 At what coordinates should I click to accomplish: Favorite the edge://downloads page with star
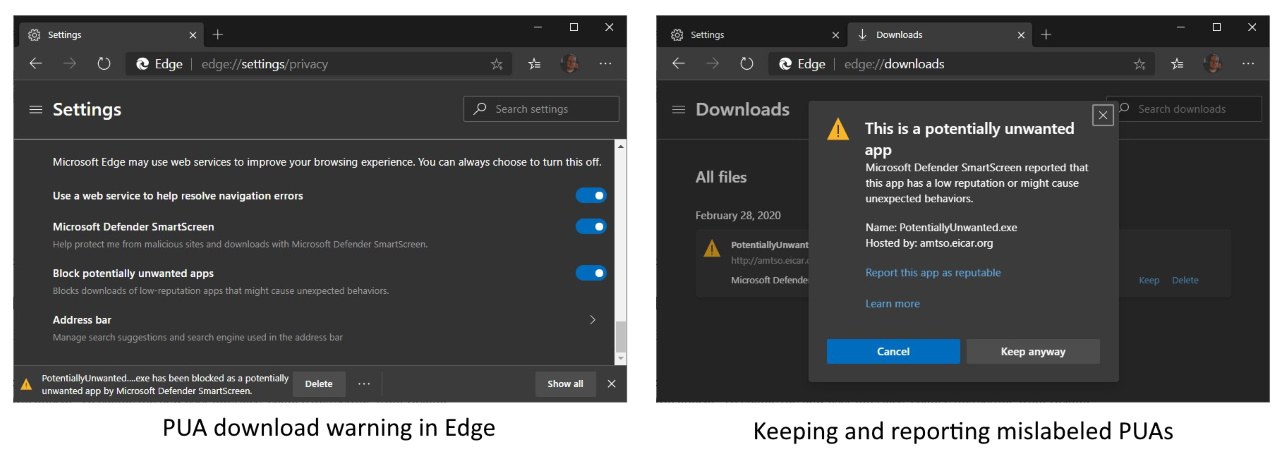pyautogui.click(x=1140, y=63)
